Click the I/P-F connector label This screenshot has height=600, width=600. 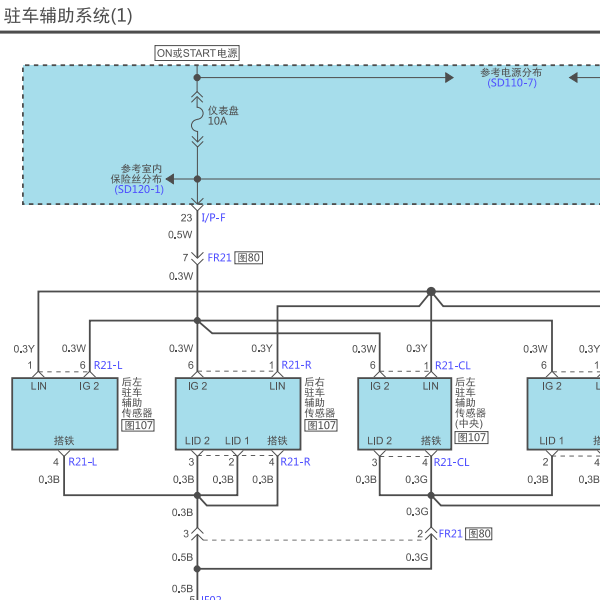(x=214, y=218)
